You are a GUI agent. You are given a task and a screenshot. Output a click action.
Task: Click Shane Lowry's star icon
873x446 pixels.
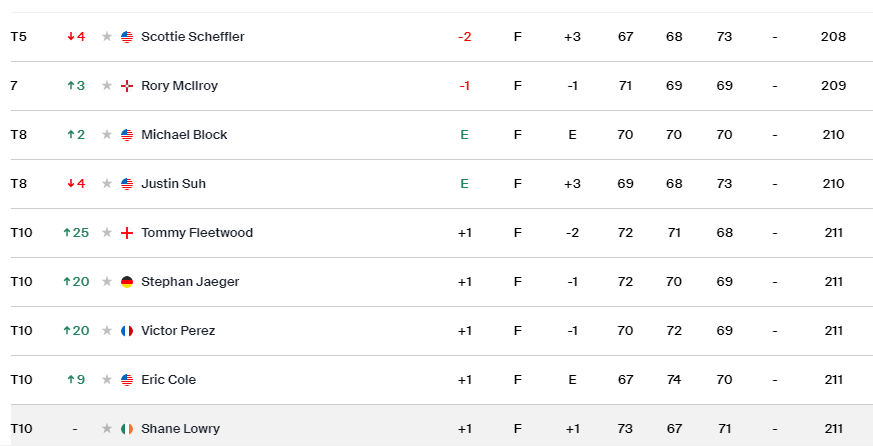point(107,429)
